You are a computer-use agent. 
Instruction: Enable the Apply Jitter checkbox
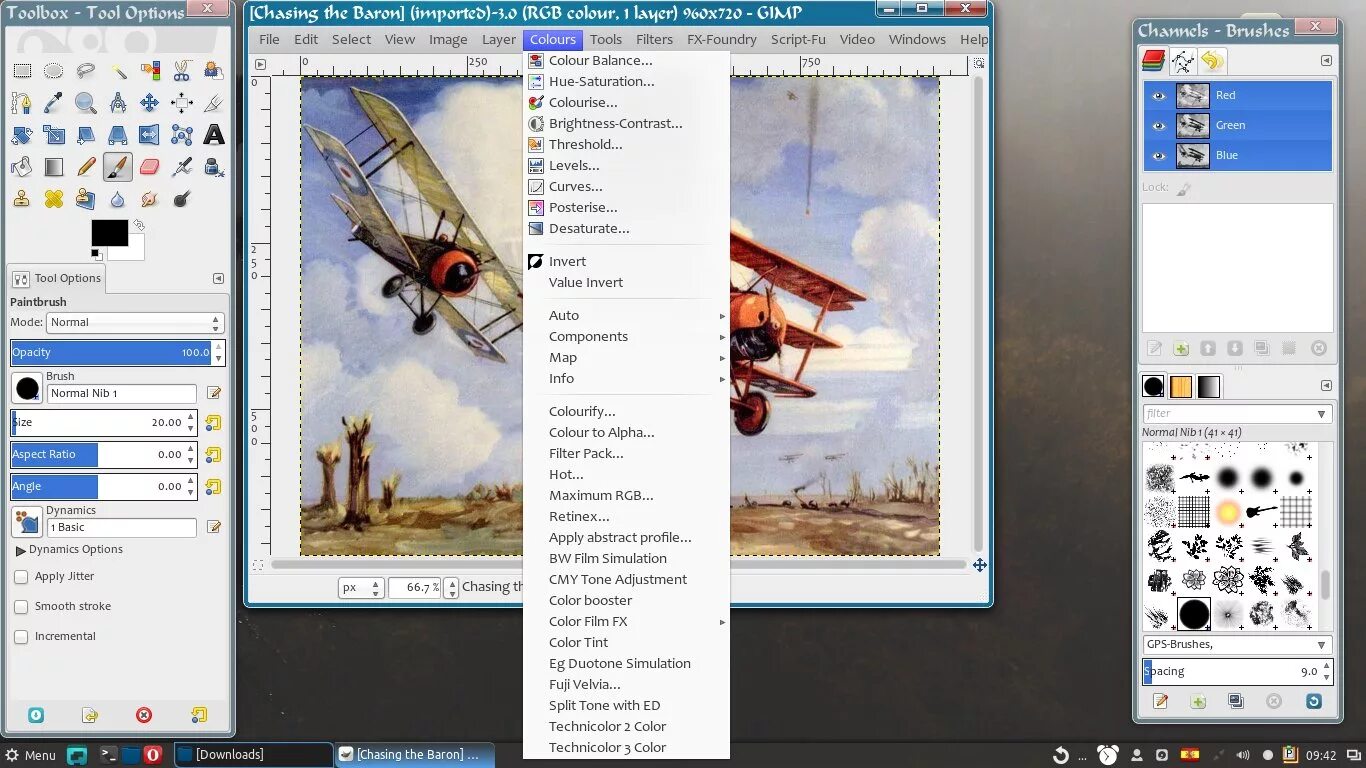pos(21,577)
